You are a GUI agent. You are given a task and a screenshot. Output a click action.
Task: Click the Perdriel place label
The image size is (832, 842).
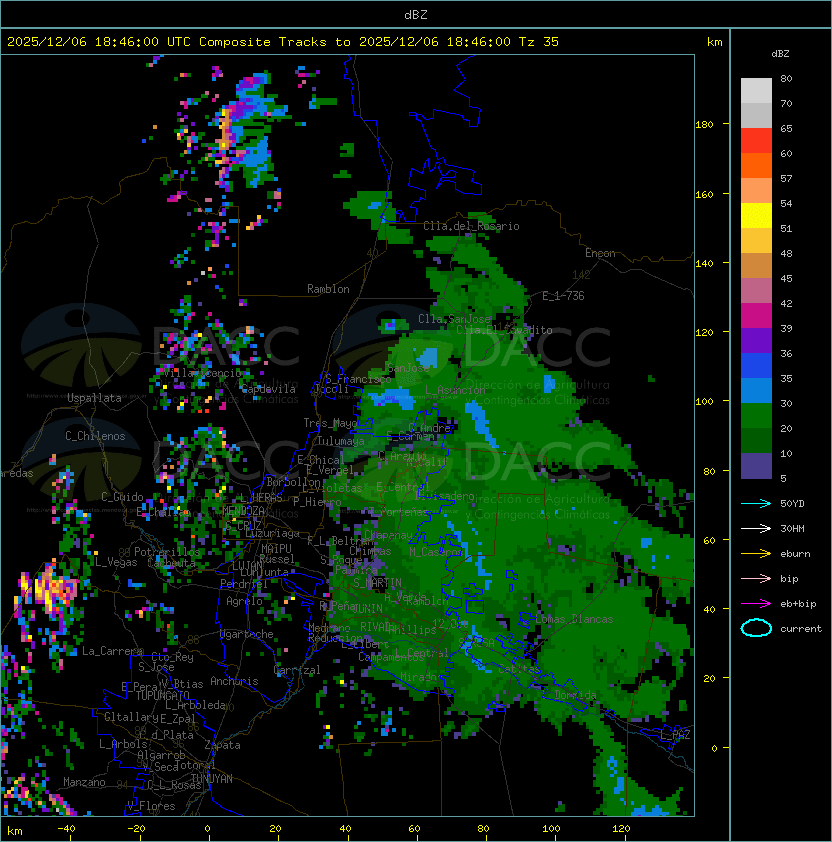(x=243, y=583)
